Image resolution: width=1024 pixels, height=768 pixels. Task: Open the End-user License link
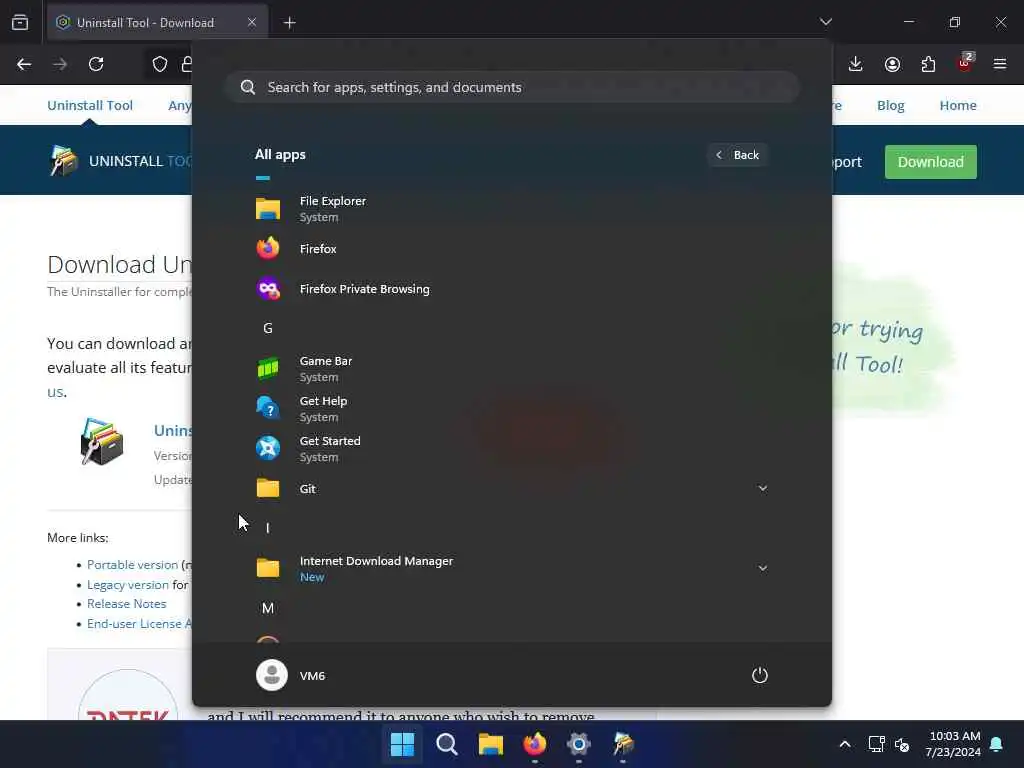tap(139, 624)
